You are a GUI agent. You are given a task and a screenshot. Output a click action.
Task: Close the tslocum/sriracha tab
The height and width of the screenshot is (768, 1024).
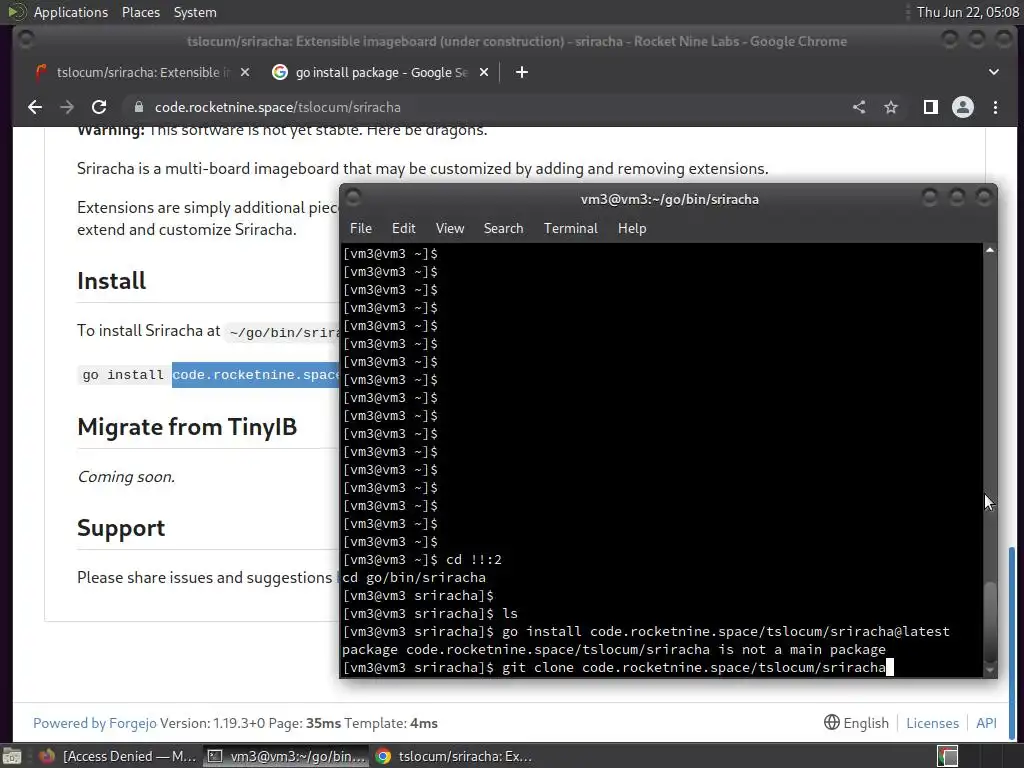(x=245, y=72)
